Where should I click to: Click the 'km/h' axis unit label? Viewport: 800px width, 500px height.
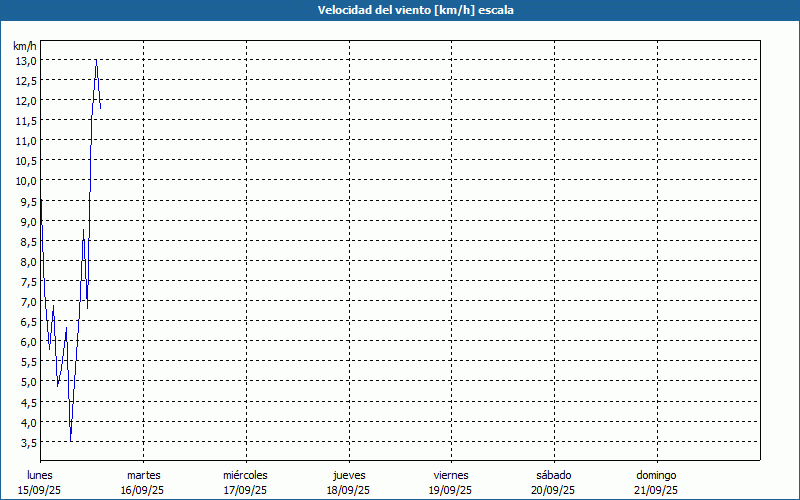point(25,46)
